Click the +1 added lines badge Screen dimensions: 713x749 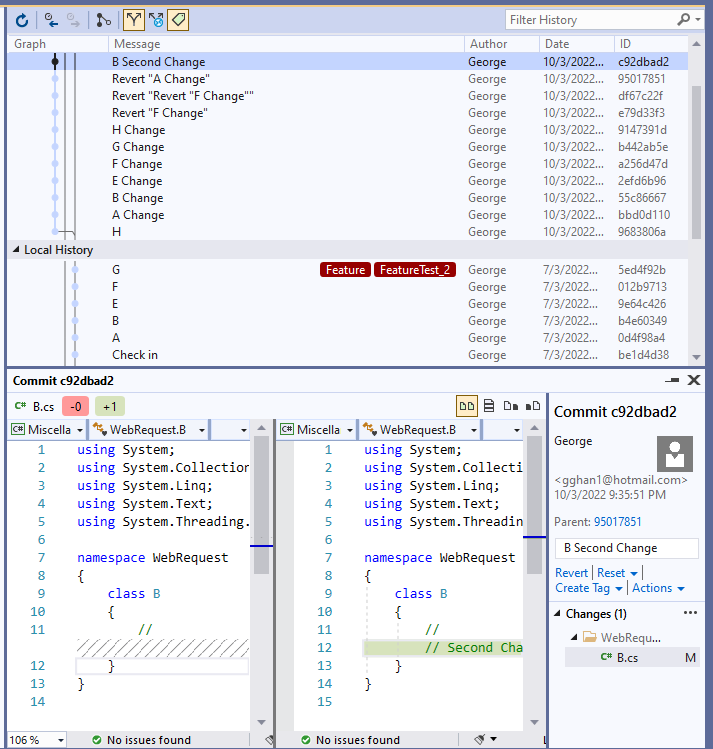(110, 407)
